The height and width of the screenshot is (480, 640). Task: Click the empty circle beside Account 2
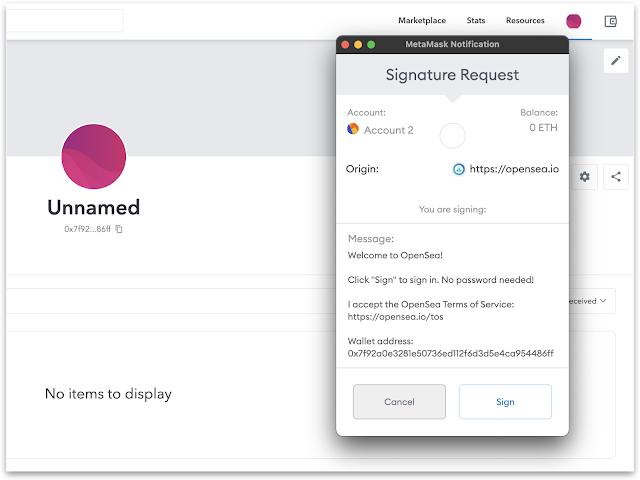[452, 136]
